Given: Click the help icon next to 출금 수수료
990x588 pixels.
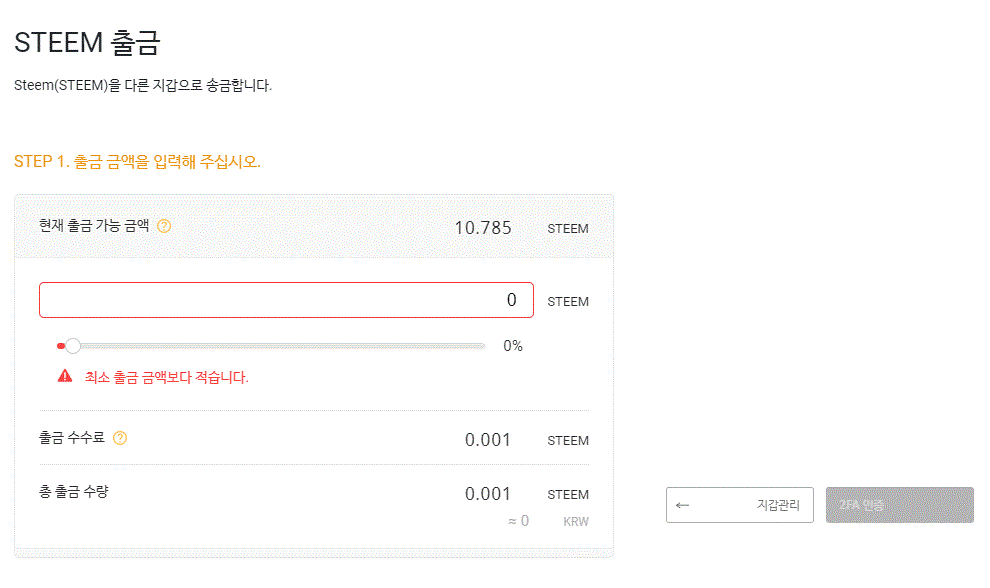Looking at the screenshot, I should (x=120, y=438).
